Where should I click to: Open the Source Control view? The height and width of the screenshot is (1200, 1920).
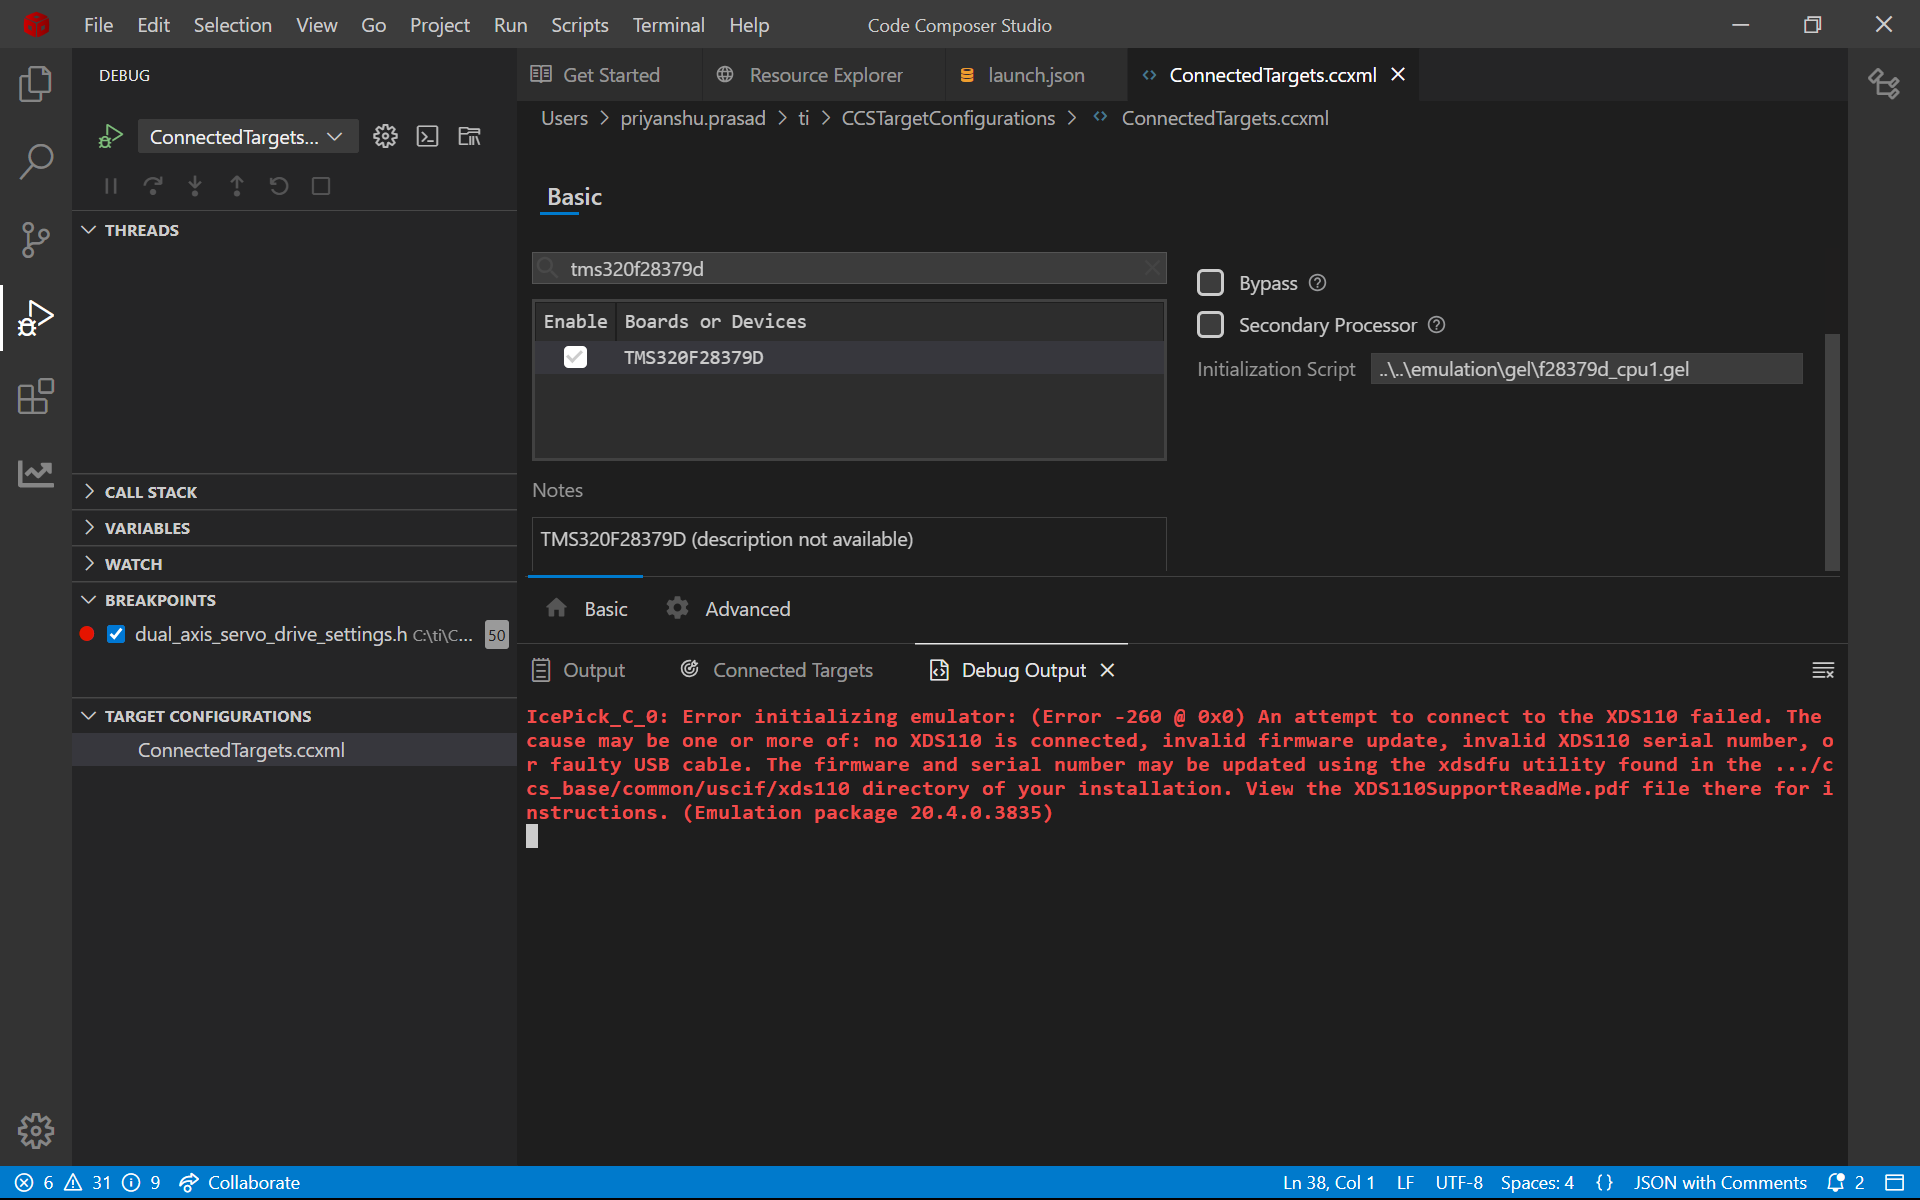pyautogui.click(x=36, y=239)
